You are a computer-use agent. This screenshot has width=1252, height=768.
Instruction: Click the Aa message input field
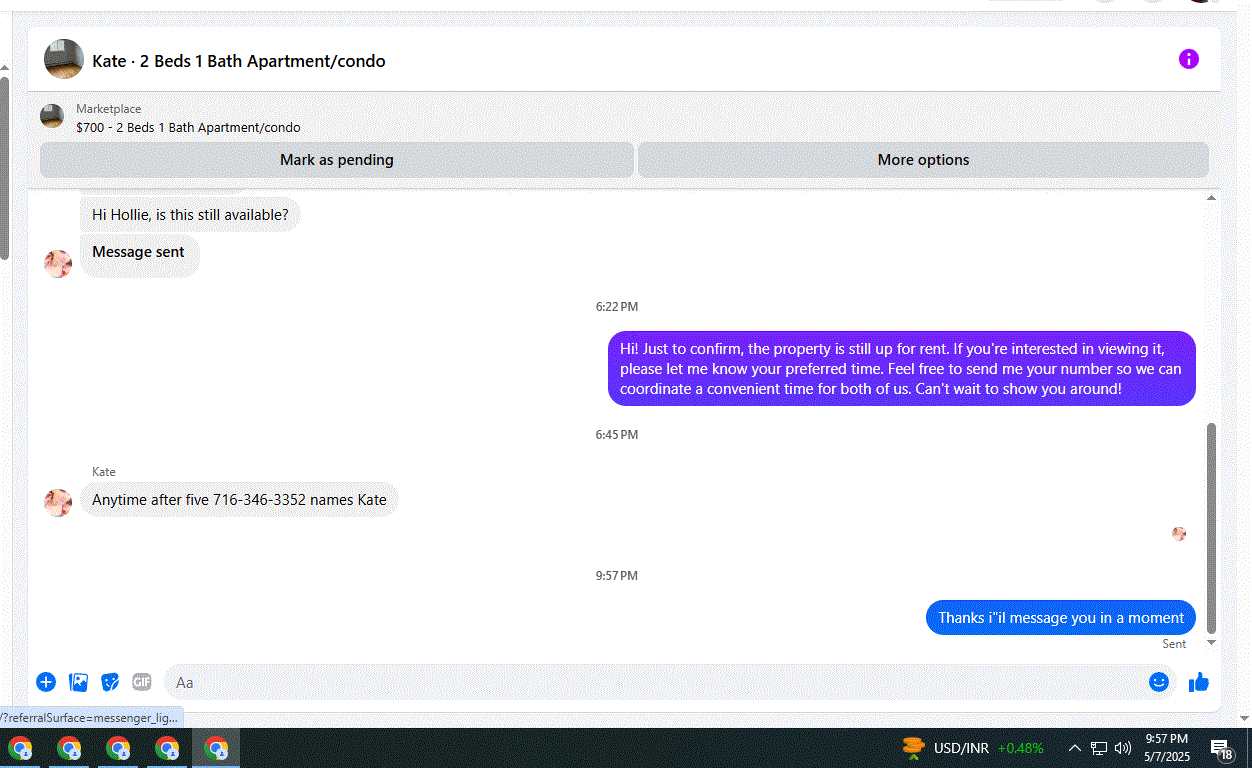(655, 682)
